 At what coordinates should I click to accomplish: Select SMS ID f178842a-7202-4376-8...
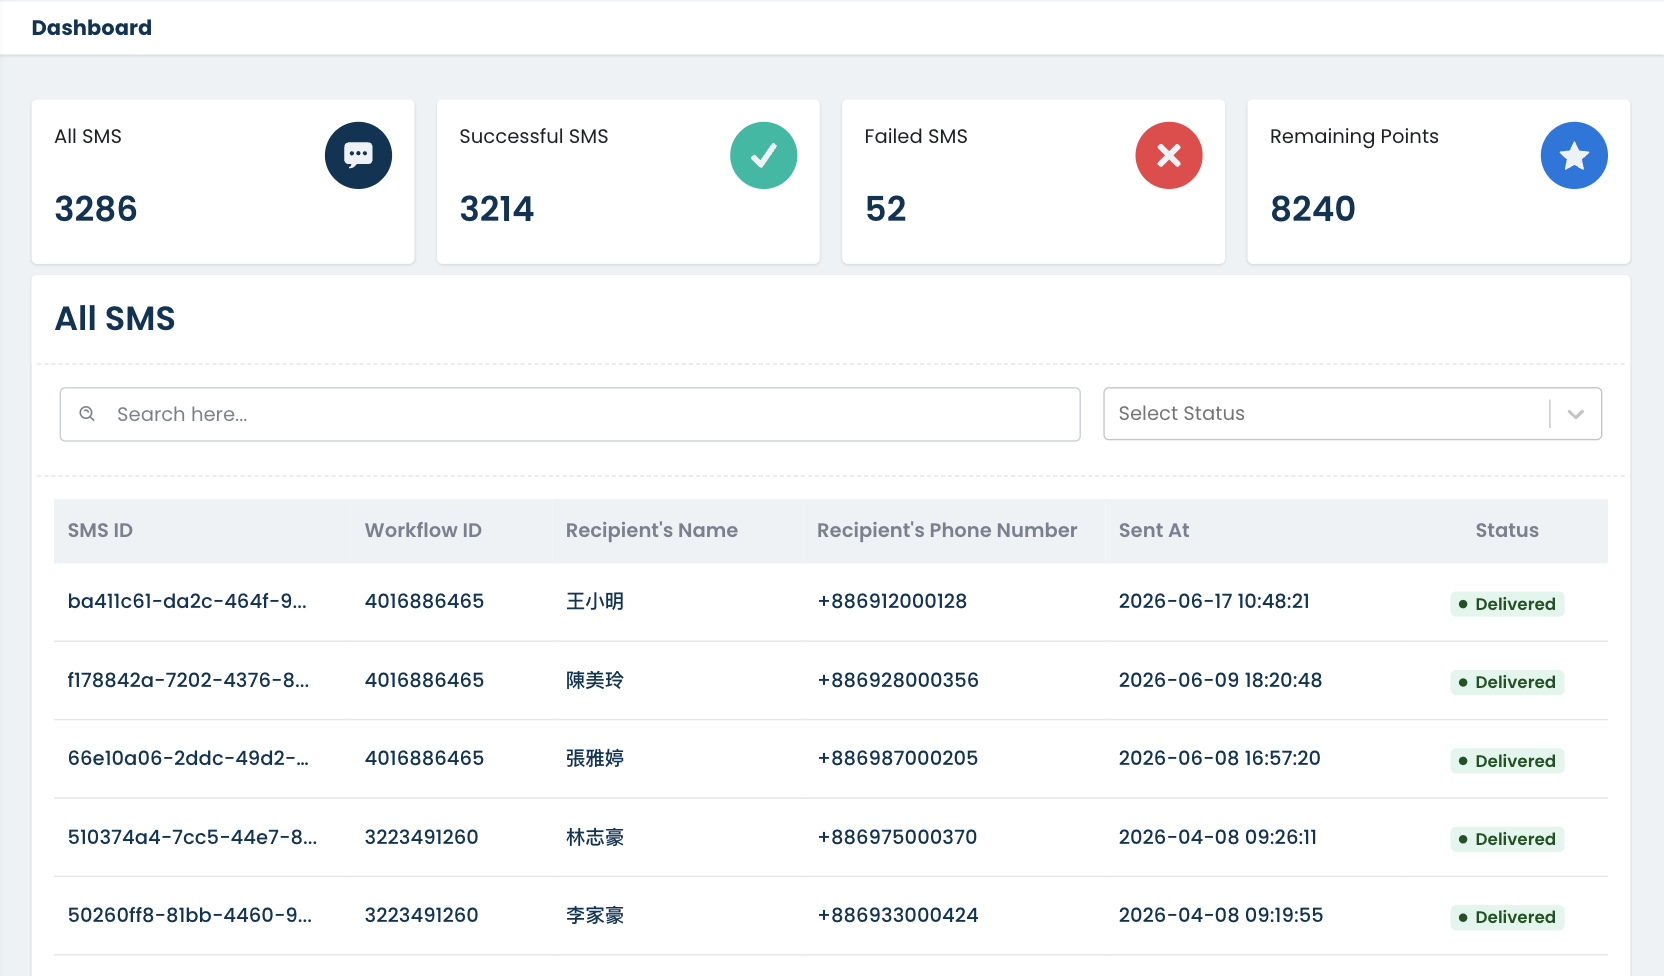click(188, 681)
